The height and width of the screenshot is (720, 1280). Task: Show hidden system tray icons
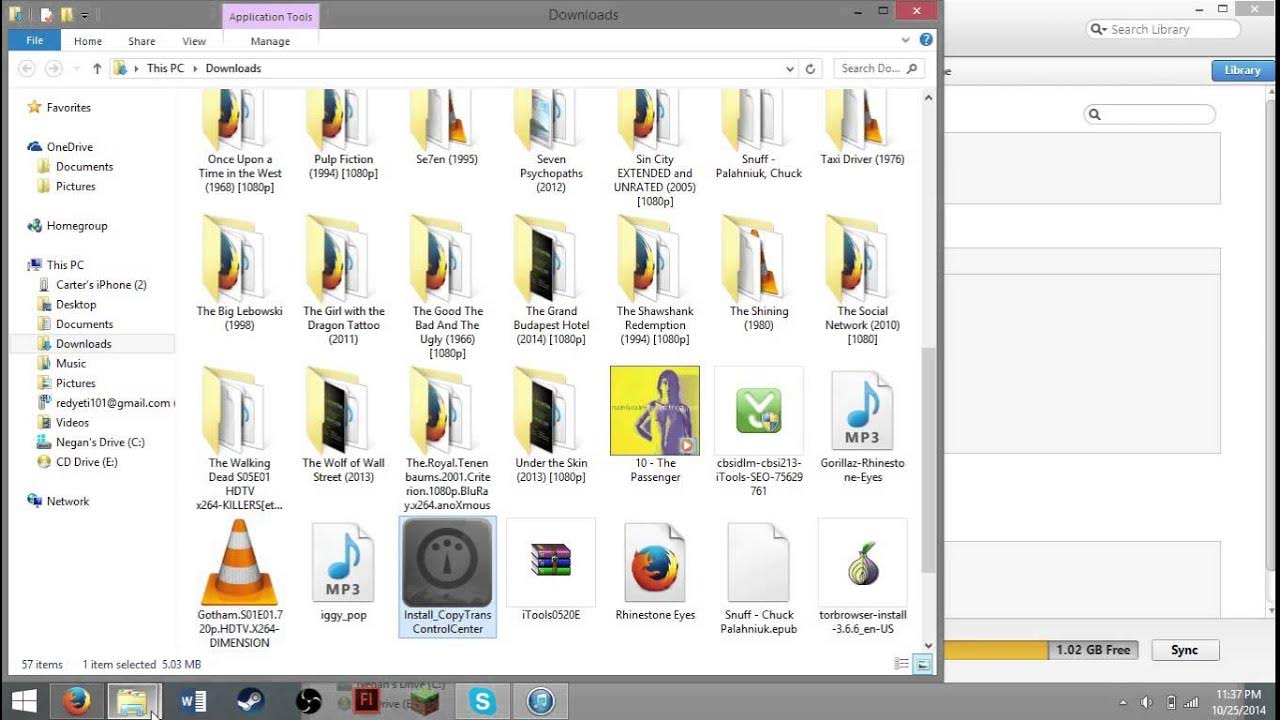click(1123, 702)
